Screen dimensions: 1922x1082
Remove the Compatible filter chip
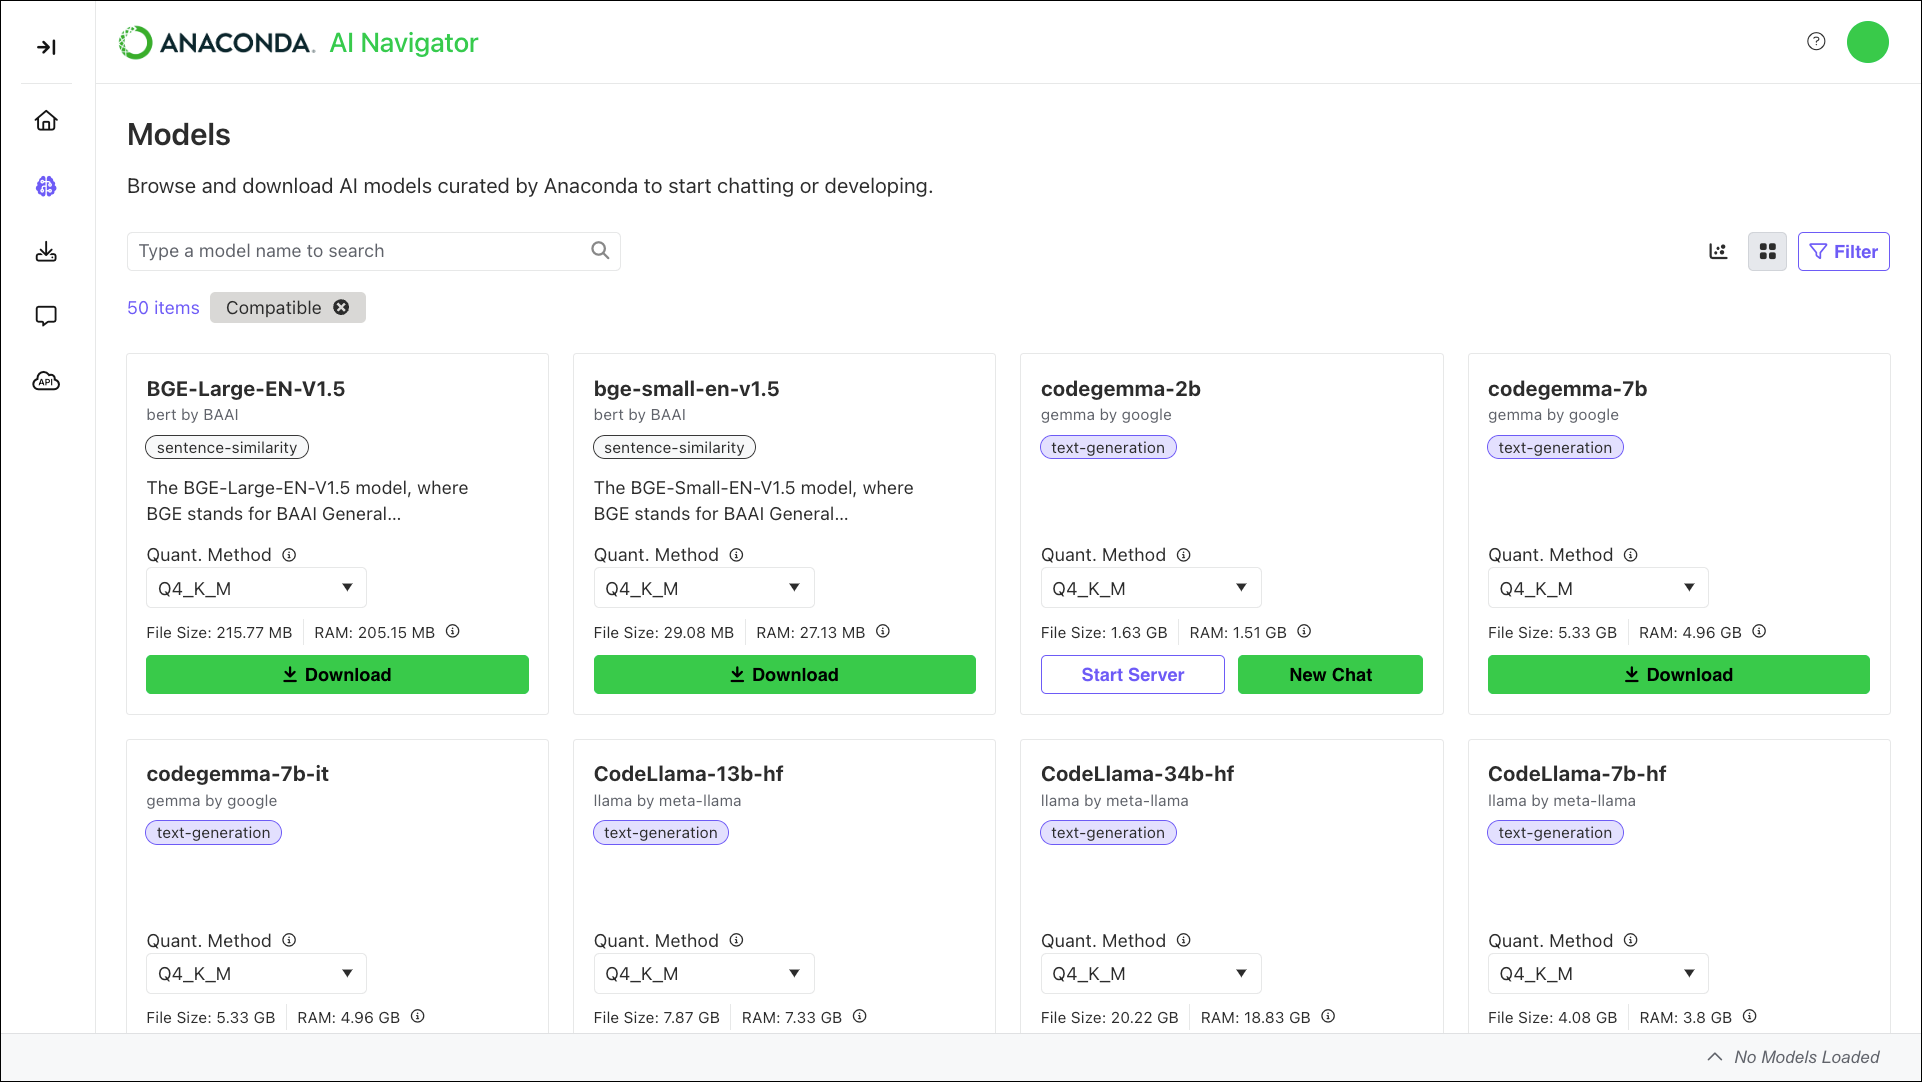pyautogui.click(x=341, y=307)
